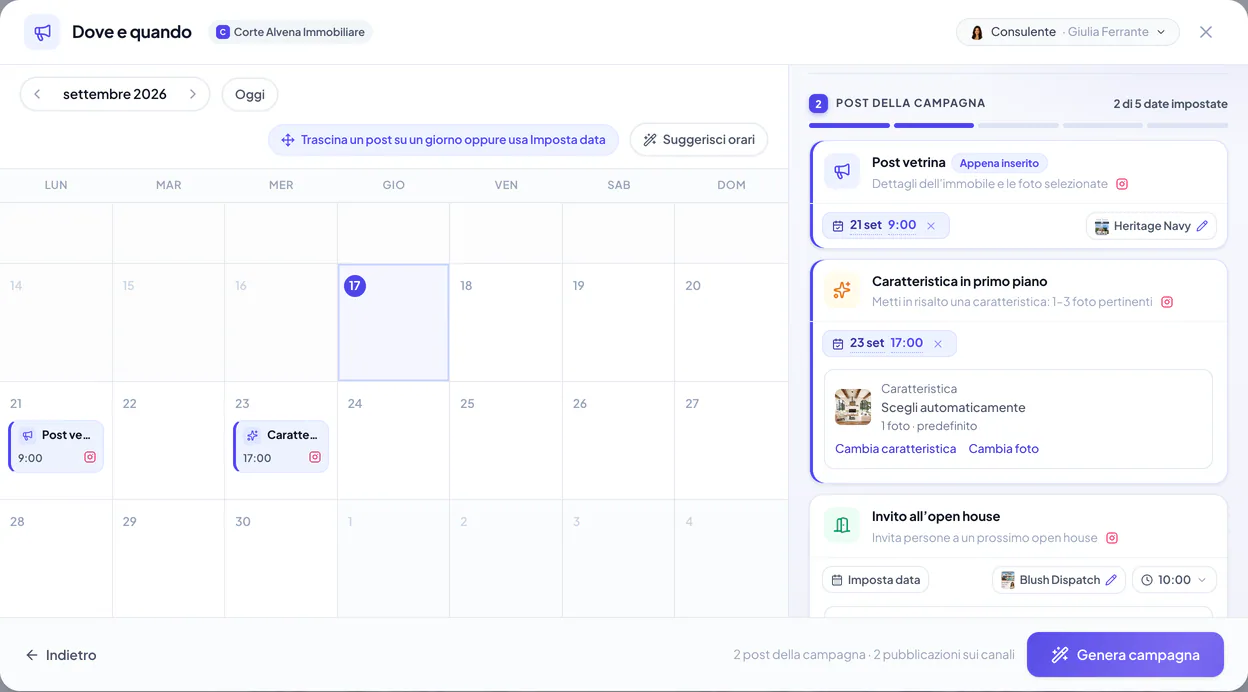Click the sparkle icon on the Caratteristica in primo piano card
Screen dimensions: 1248x692
click(842, 290)
